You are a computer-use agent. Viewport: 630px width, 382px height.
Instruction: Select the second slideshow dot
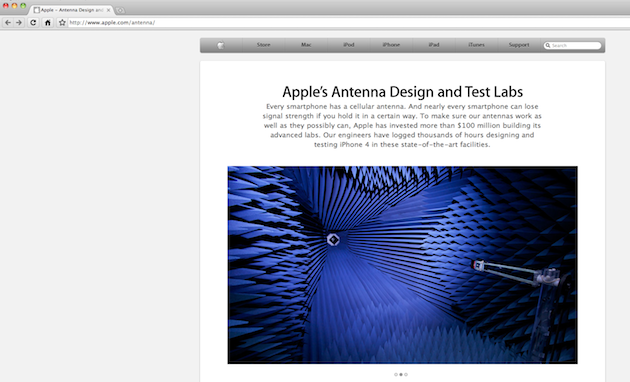tap(401, 374)
